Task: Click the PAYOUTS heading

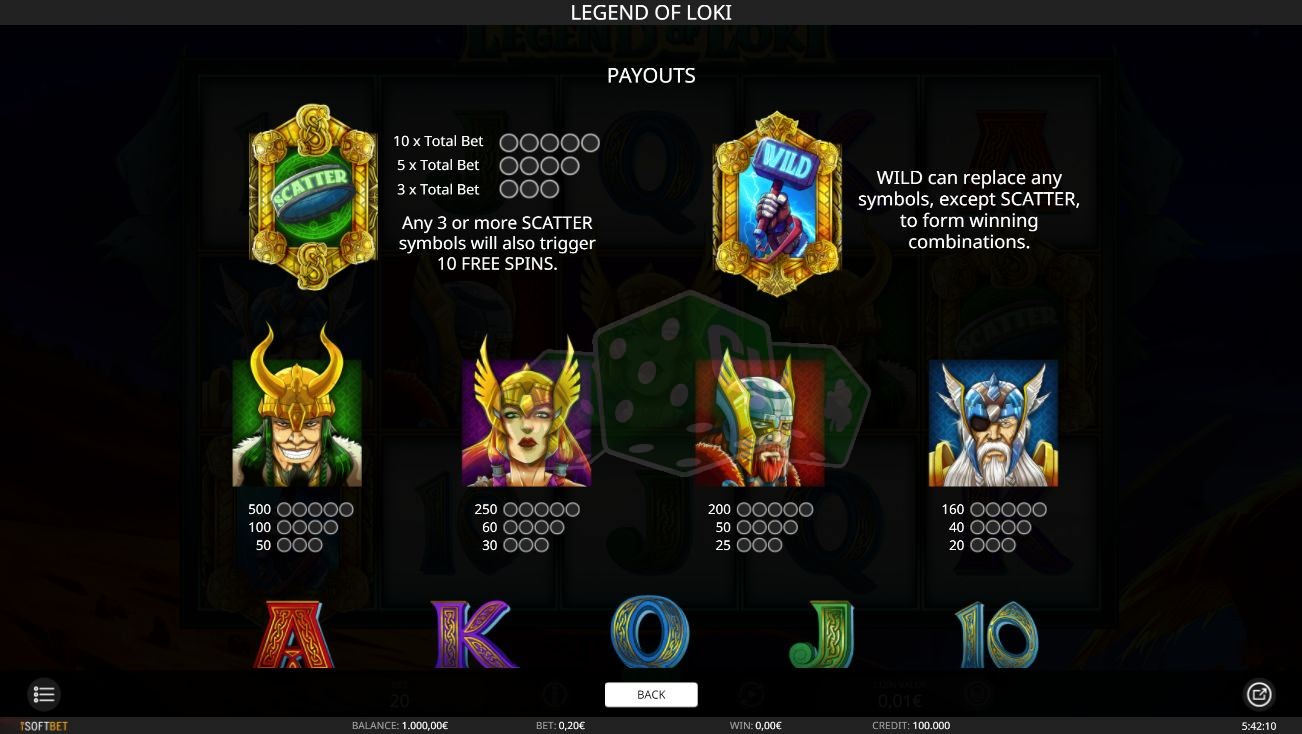Action: pyautogui.click(x=651, y=75)
